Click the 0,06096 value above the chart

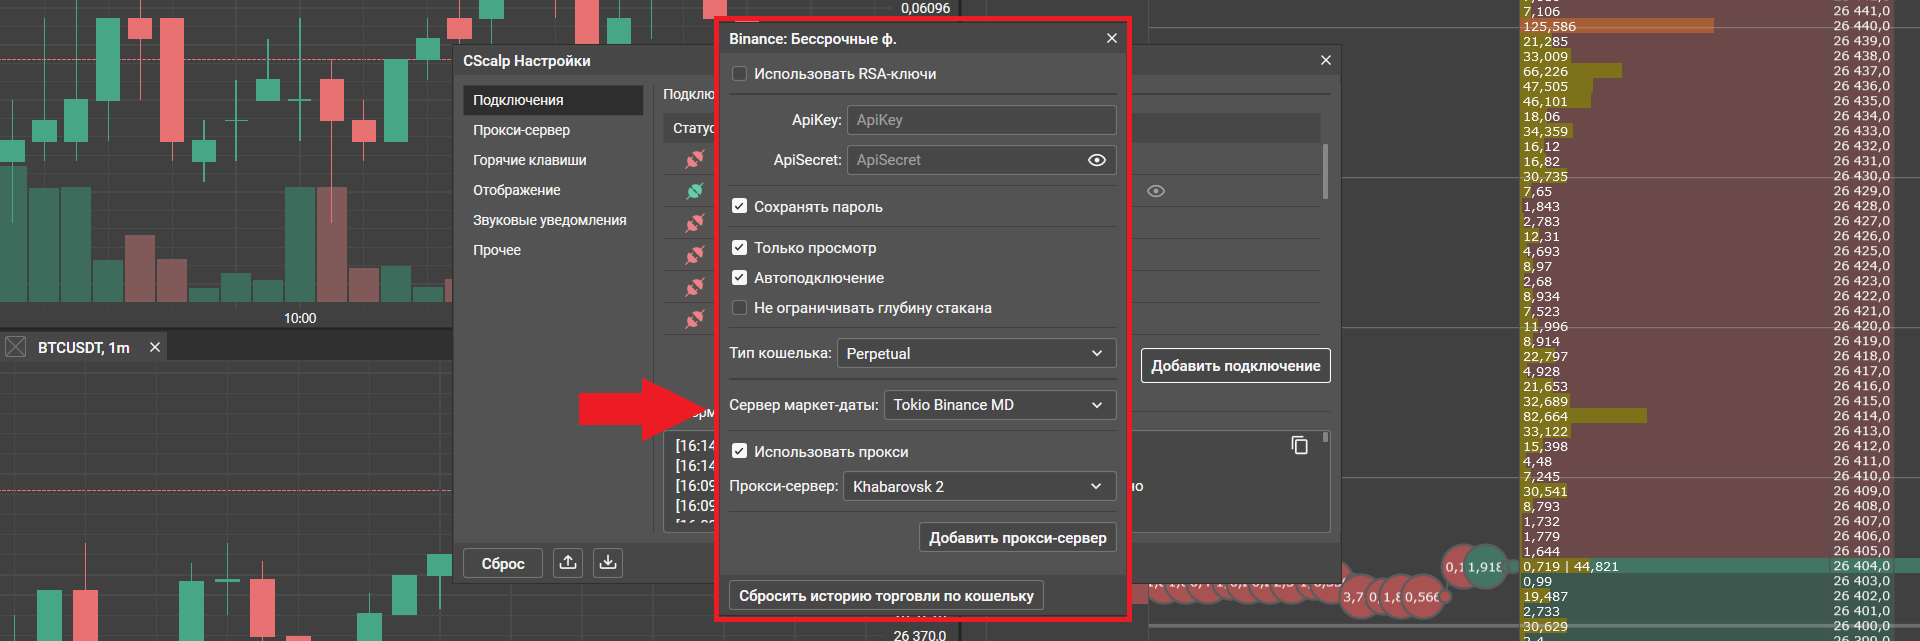click(x=925, y=8)
